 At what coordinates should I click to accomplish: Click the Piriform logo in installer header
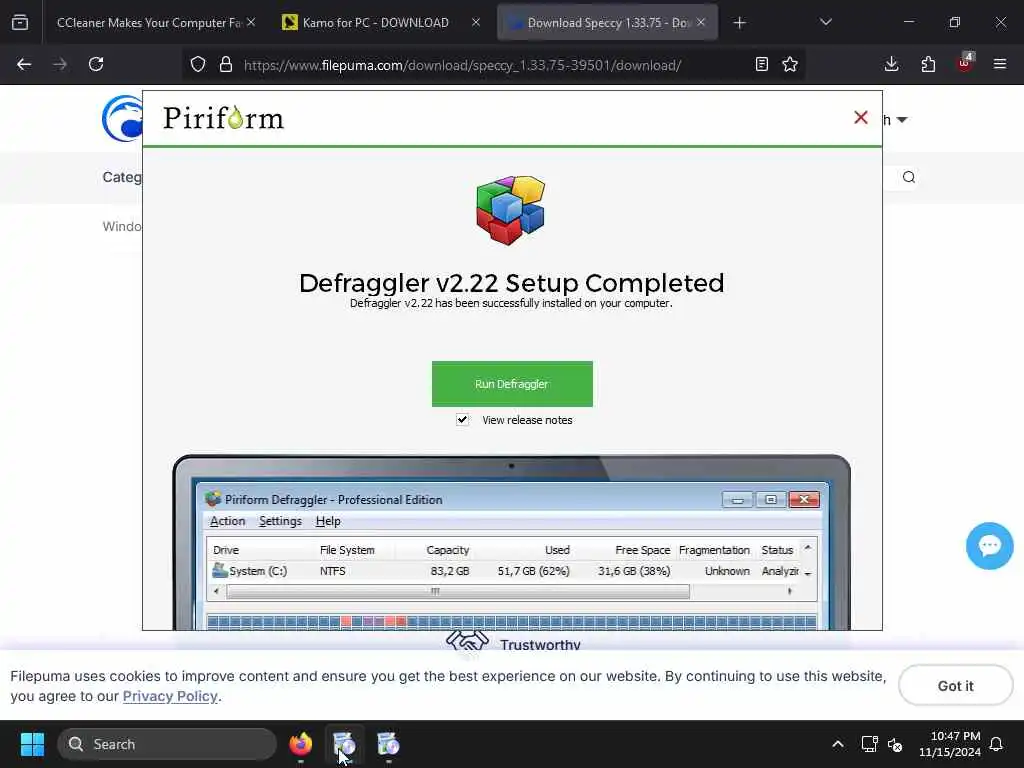coord(223,118)
